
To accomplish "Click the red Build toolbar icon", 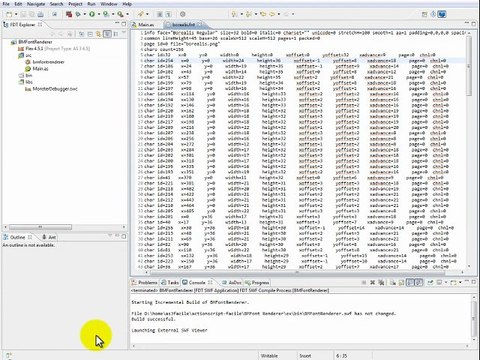I will (x=69, y=14).
